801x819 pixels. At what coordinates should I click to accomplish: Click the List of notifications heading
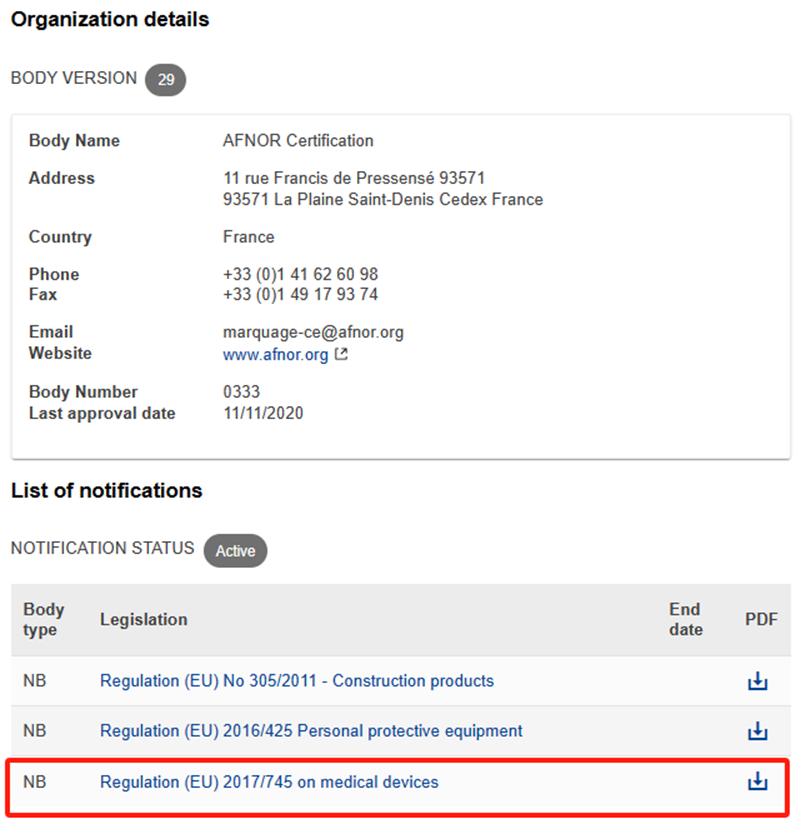coord(107,491)
